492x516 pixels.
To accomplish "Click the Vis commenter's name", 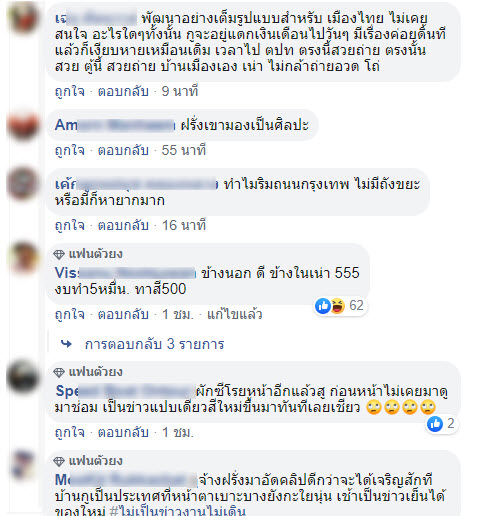I will [125, 273].
